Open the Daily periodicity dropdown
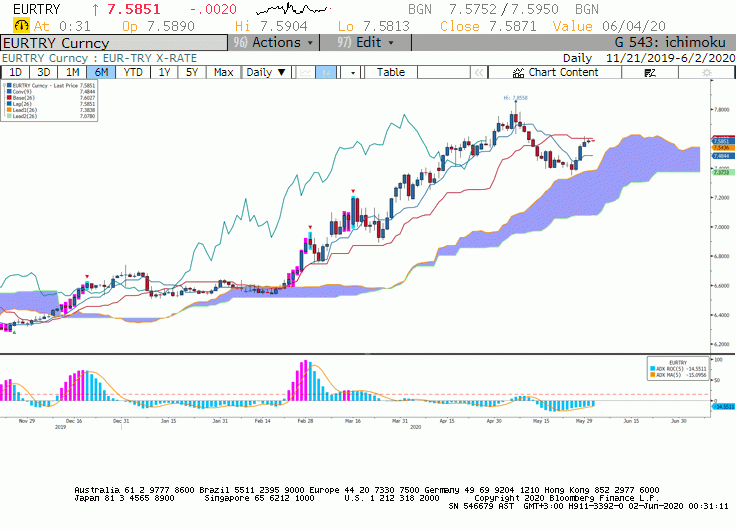The image size is (736, 529). click(266, 72)
